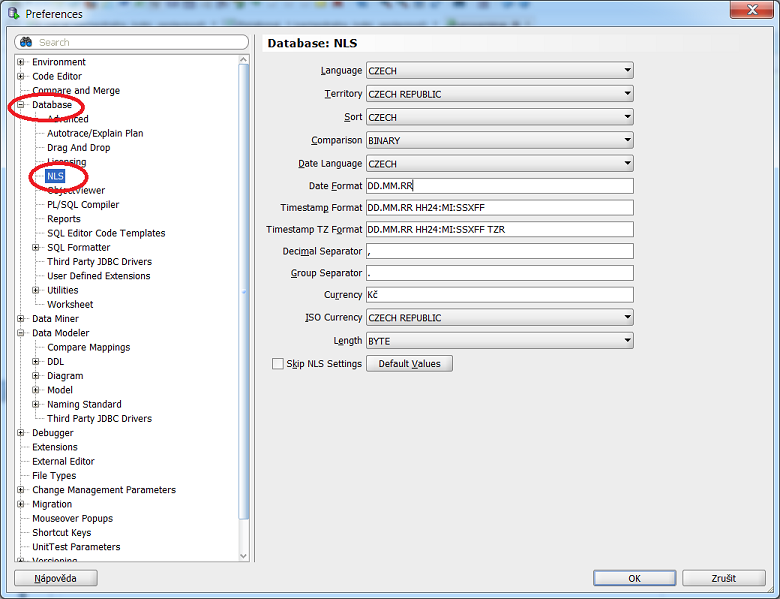Click the Zrušit cancel button
This screenshot has height=599, width=780.
[x=723, y=578]
